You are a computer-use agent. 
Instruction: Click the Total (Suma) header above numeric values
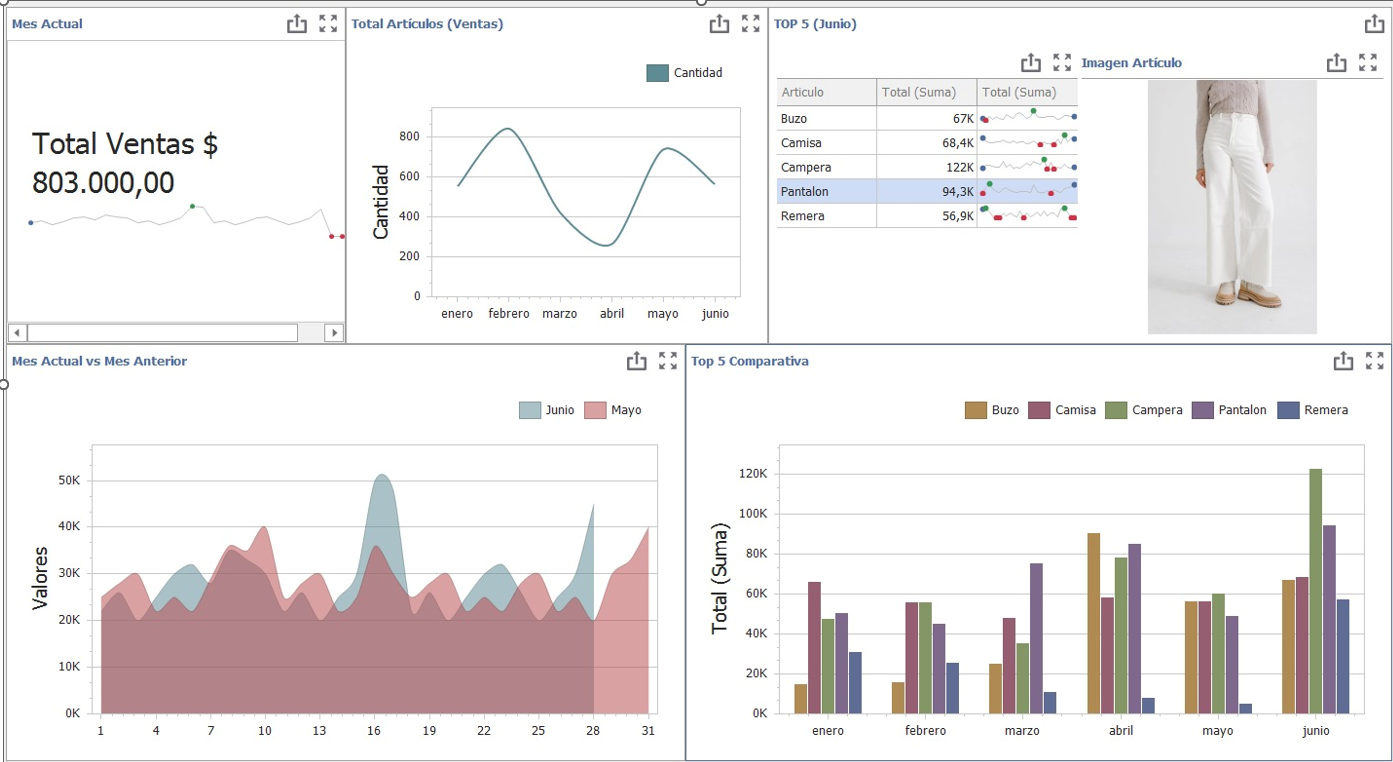927,92
